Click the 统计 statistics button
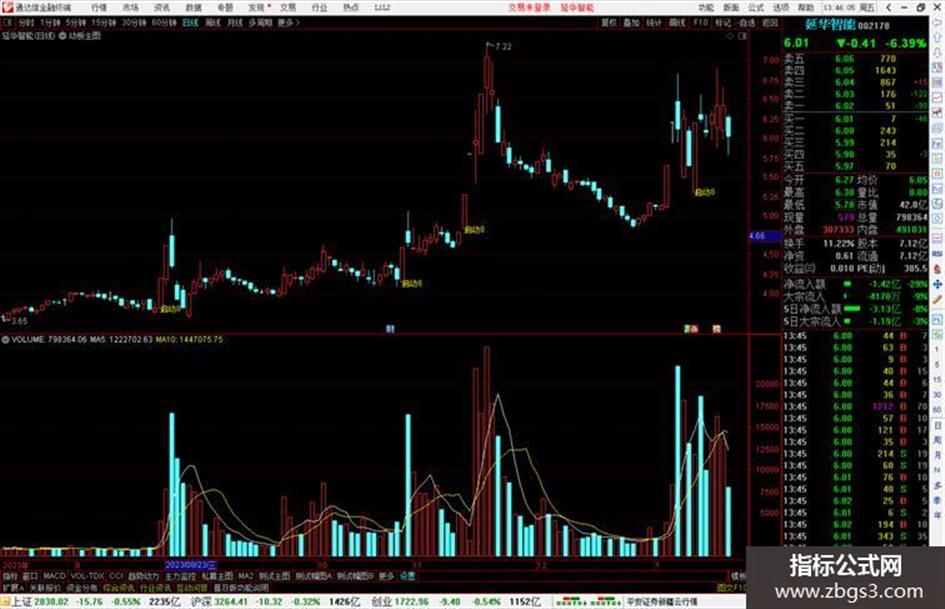Screen dimensions: 945x609 (x=654, y=22)
